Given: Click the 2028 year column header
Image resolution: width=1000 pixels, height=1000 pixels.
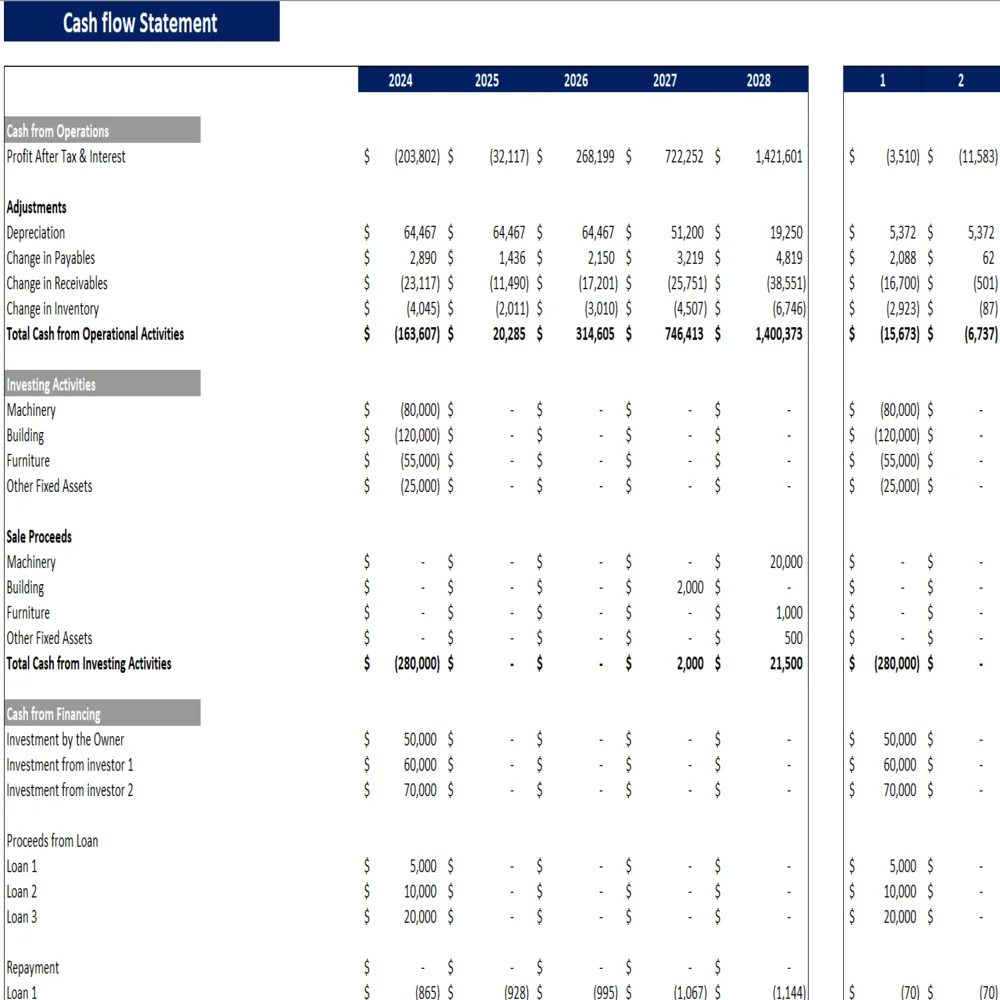Looking at the screenshot, I should [x=759, y=81].
